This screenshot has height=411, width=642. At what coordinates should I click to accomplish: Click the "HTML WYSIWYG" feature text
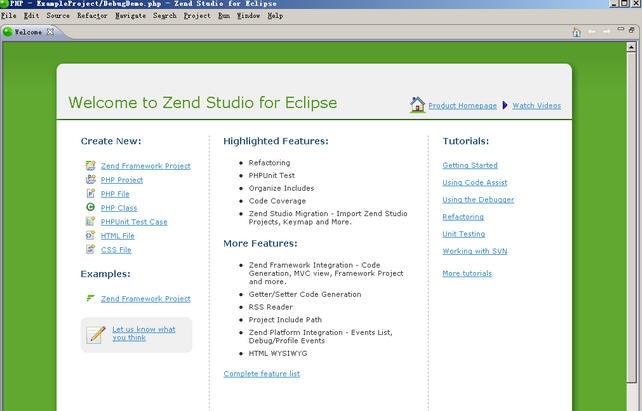click(278, 353)
